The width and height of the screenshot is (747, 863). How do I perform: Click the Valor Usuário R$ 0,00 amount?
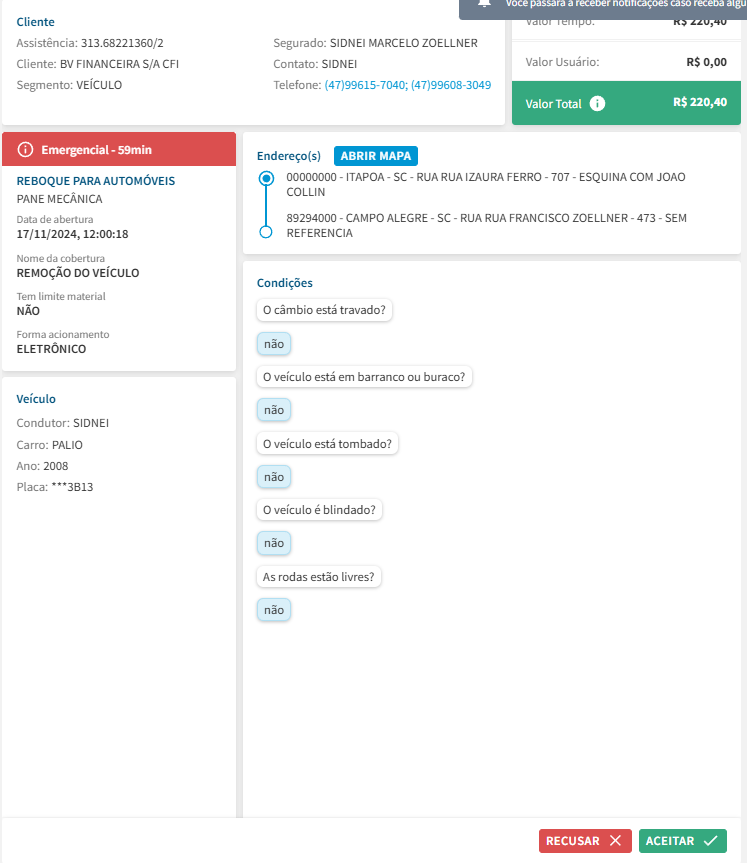tap(706, 62)
